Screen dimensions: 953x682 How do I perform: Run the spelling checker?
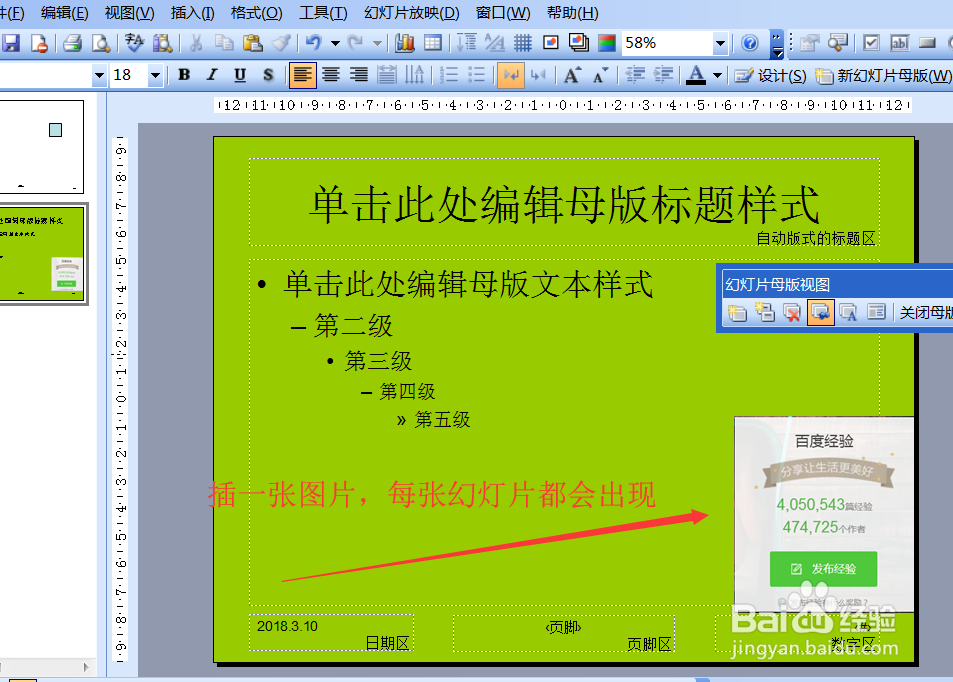coord(132,42)
